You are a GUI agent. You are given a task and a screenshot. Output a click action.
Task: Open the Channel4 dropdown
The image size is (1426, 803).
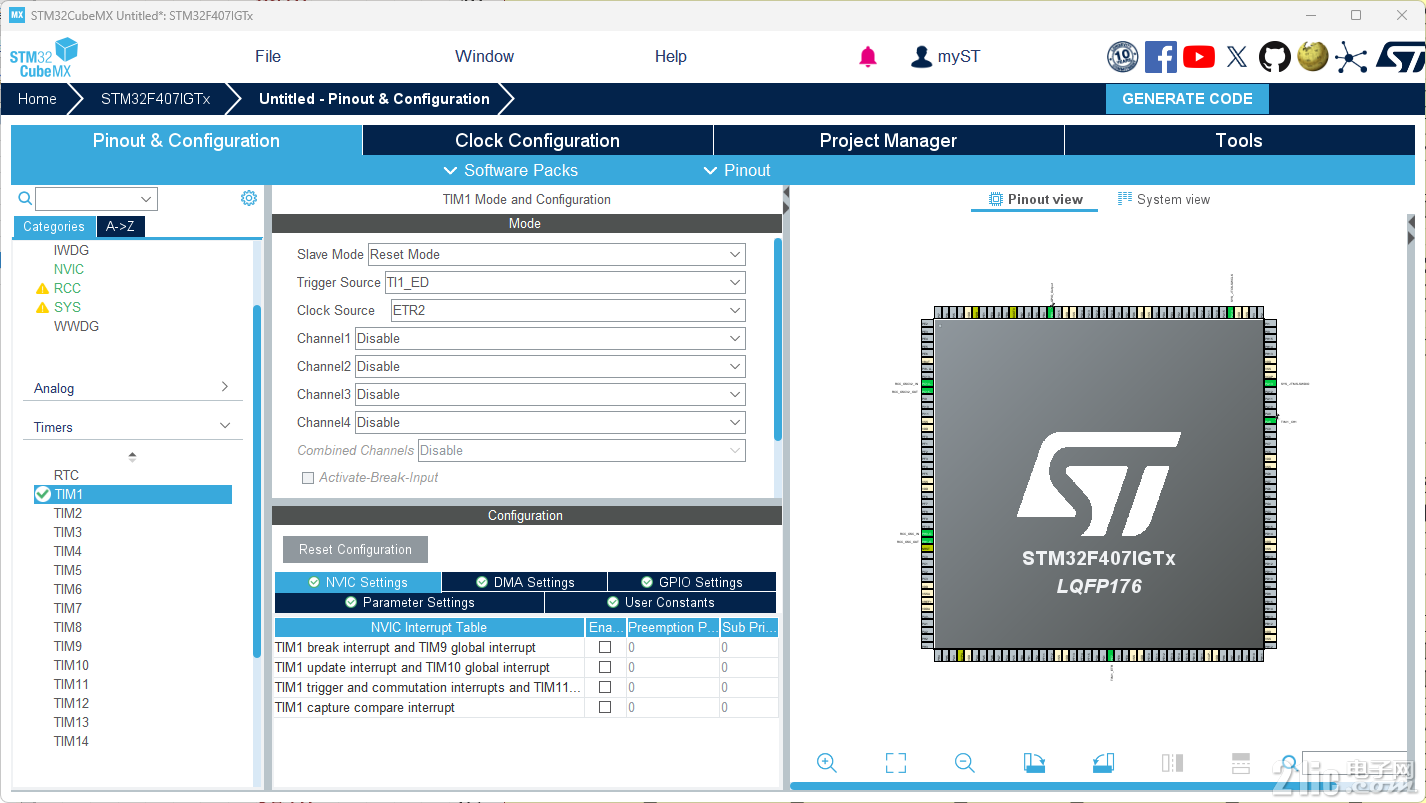click(550, 422)
